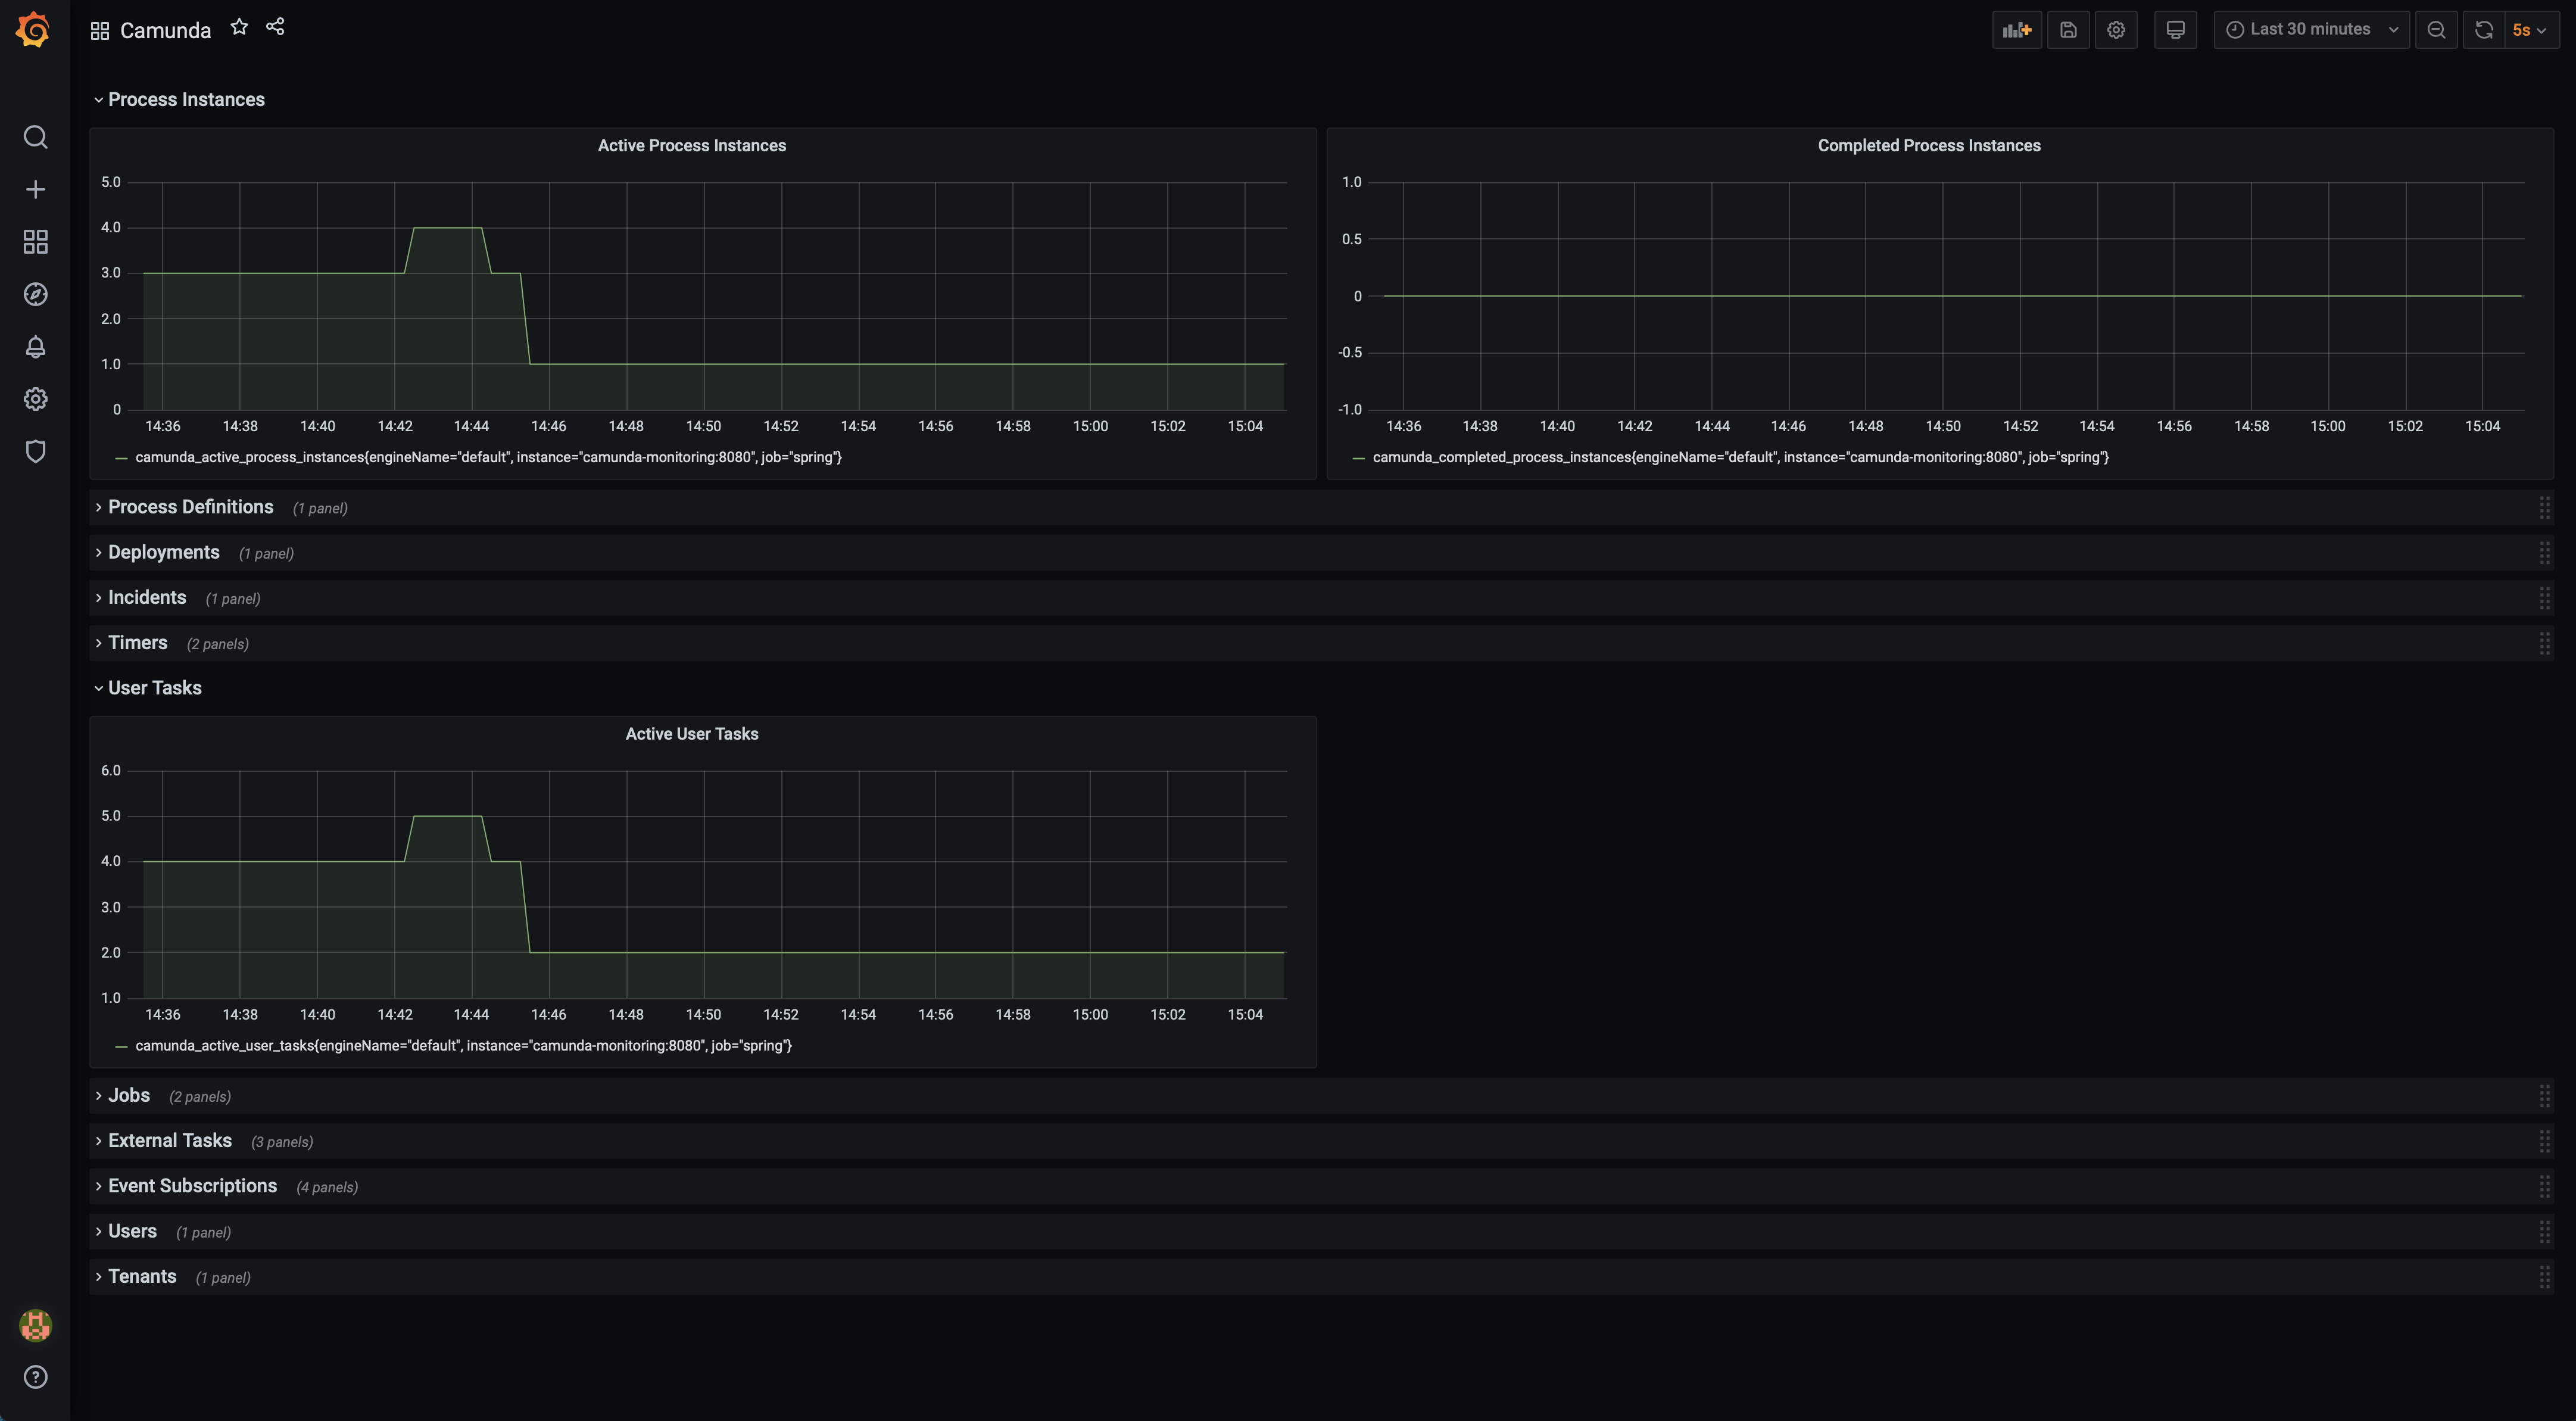The width and height of the screenshot is (2576, 1421).
Task: Open the search dashboards icon in sidebar
Action: 35,137
